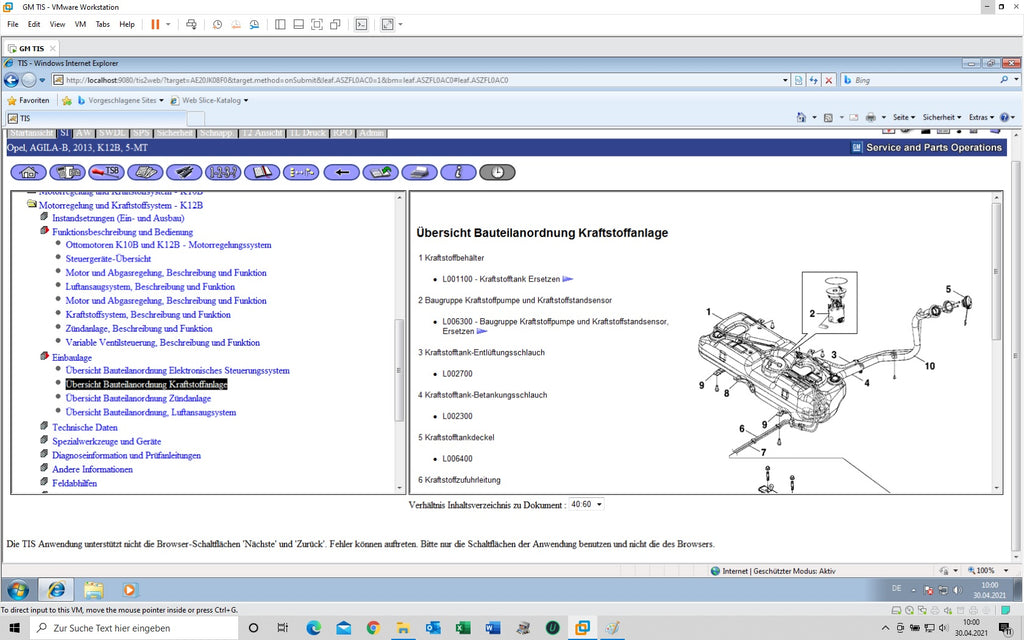Open Diagnoseinformation und Prüfanleitungen link
Image resolution: width=1024 pixels, height=640 pixels.
(x=126, y=455)
